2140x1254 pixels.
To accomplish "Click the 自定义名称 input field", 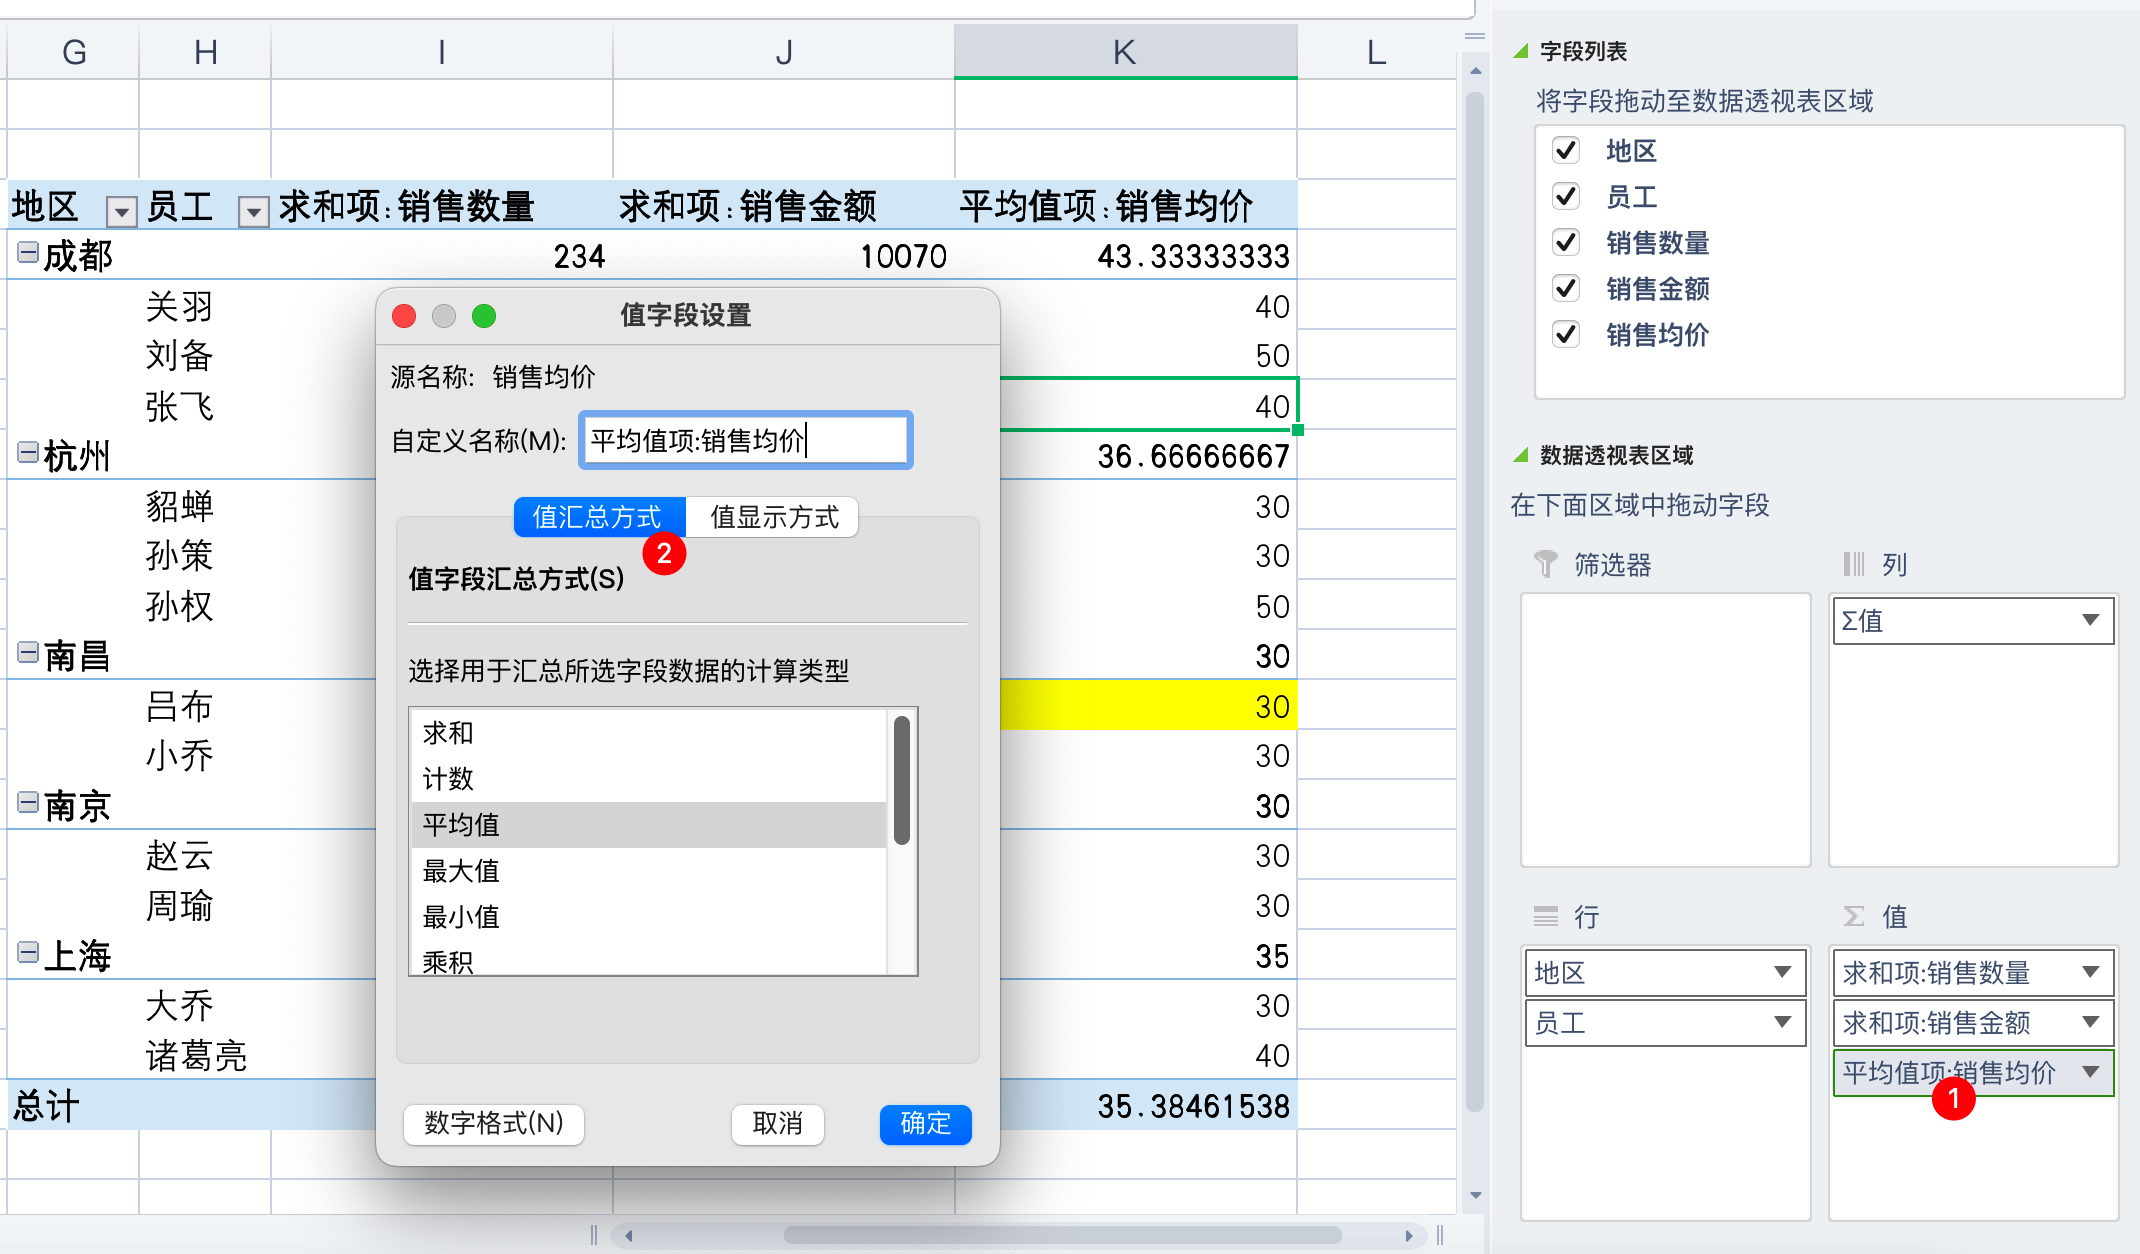I will click(x=745, y=441).
